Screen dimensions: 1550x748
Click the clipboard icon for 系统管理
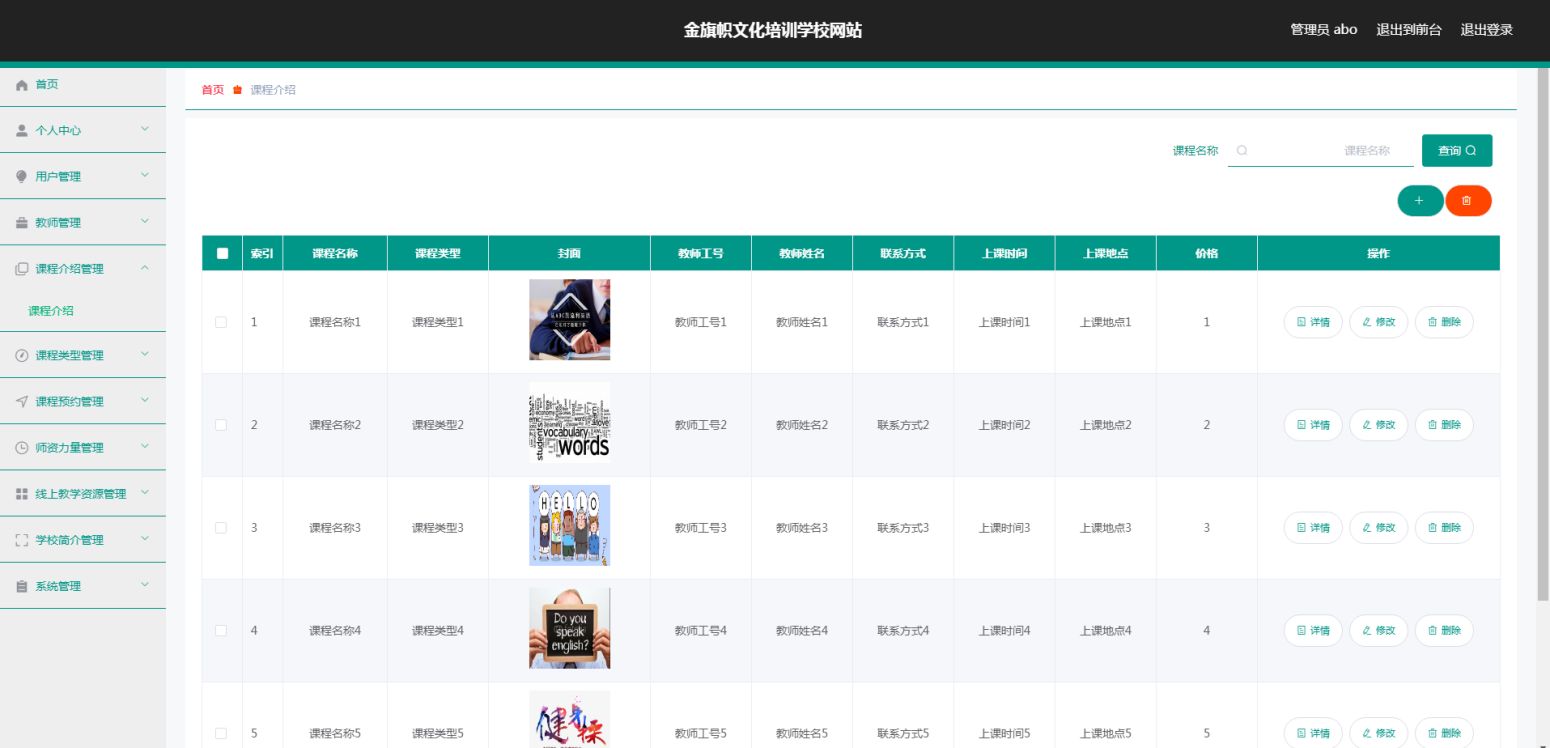[22, 587]
